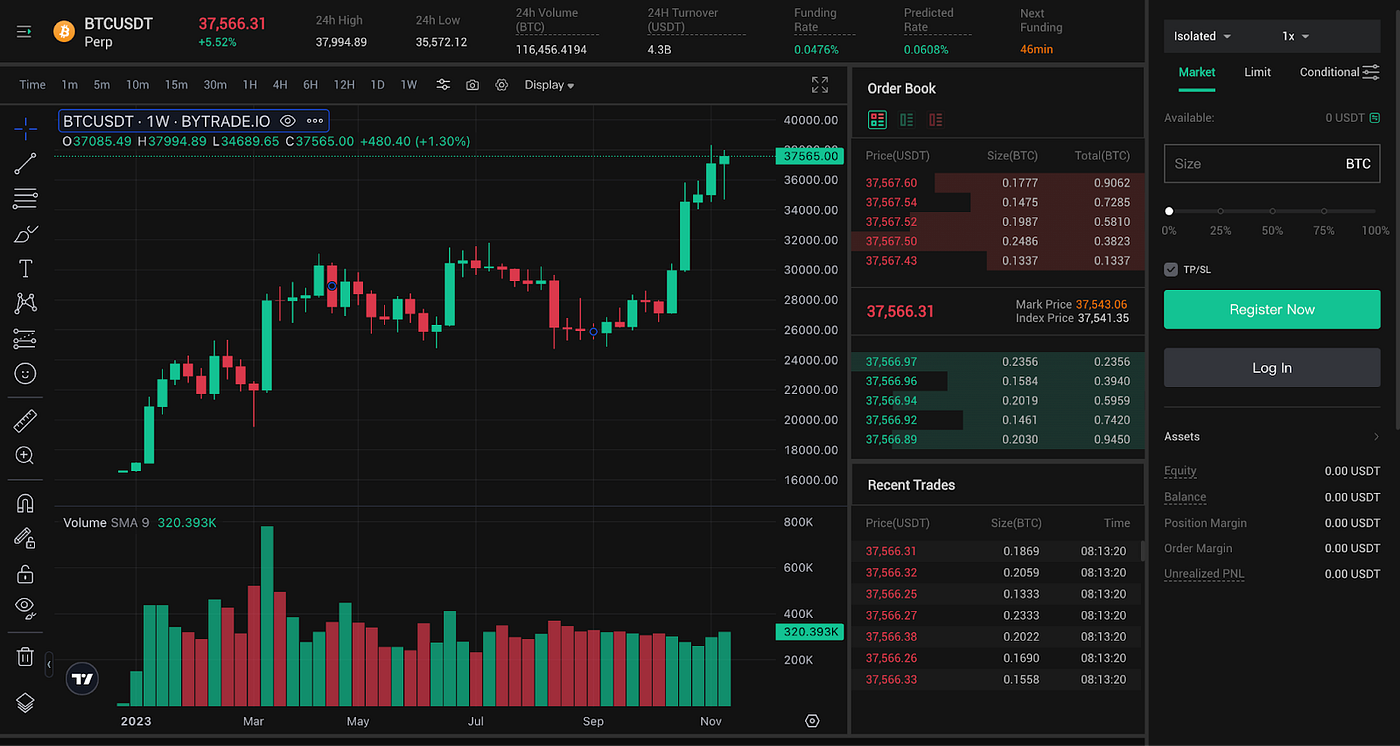Enable the TP/SL checkbox

point(1169,269)
